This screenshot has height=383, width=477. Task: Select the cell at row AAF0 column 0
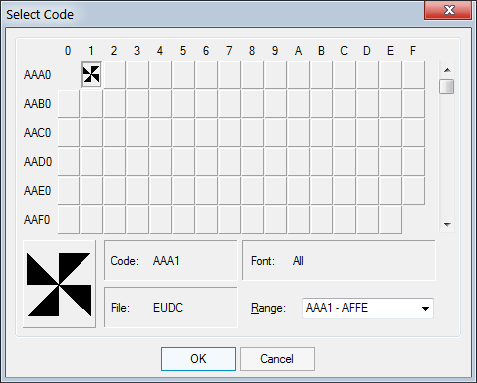(x=68, y=219)
